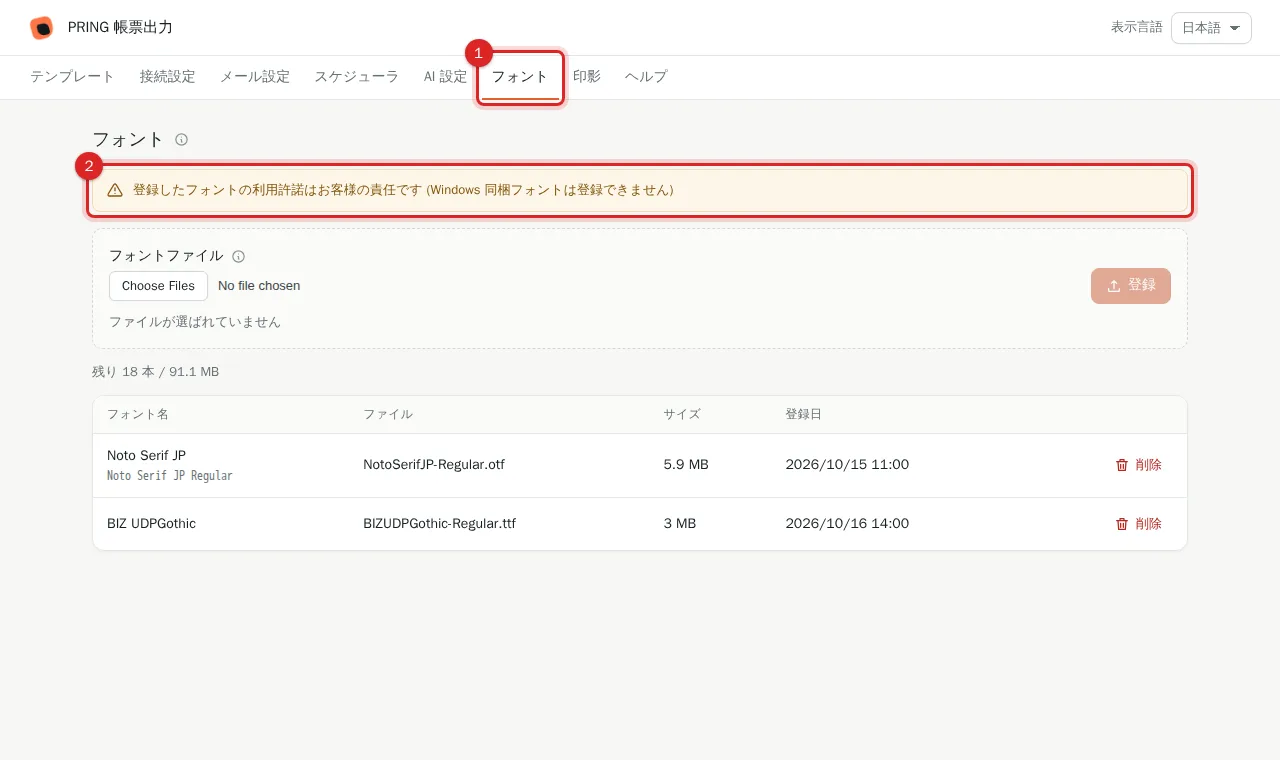Click the 表示言語 label
The height and width of the screenshot is (760, 1280).
tap(1137, 28)
